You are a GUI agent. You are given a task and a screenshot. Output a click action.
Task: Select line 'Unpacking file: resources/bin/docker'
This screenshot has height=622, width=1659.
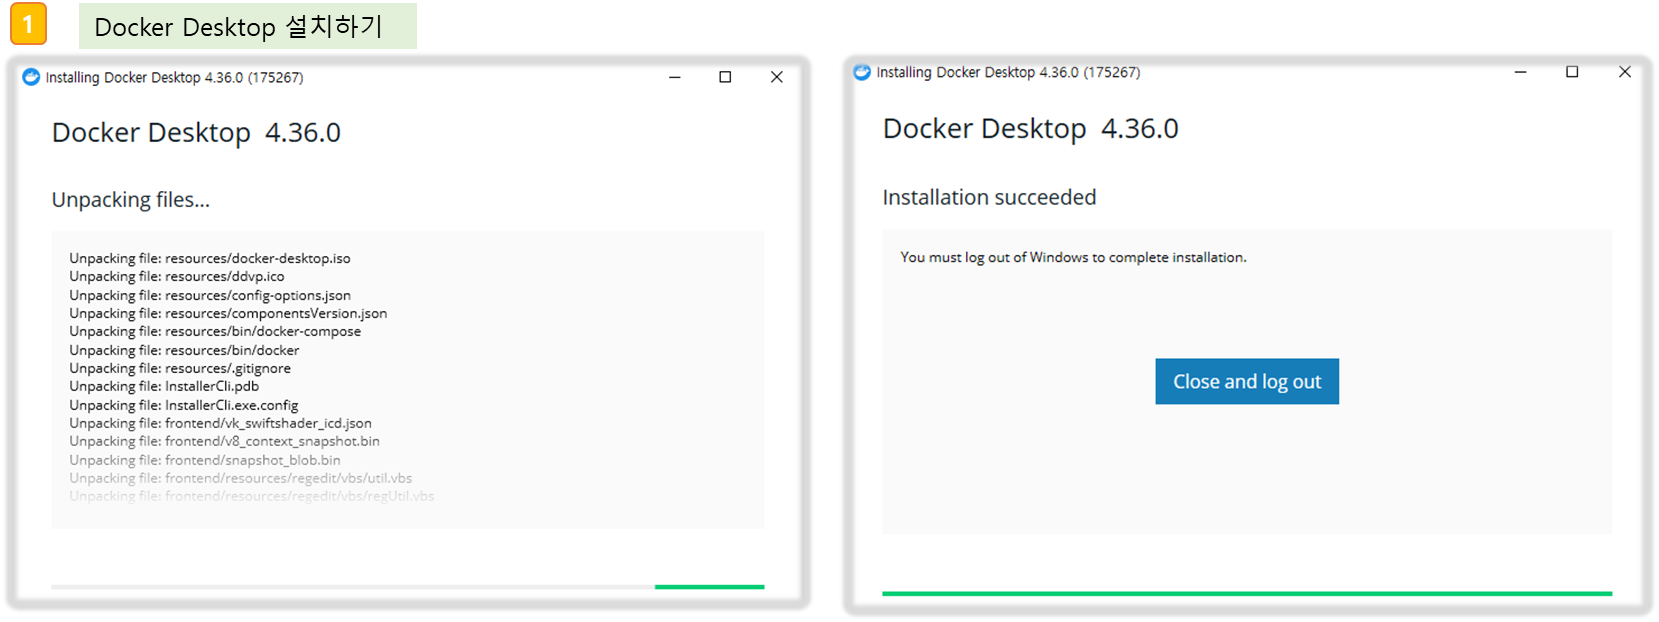click(184, 350)
